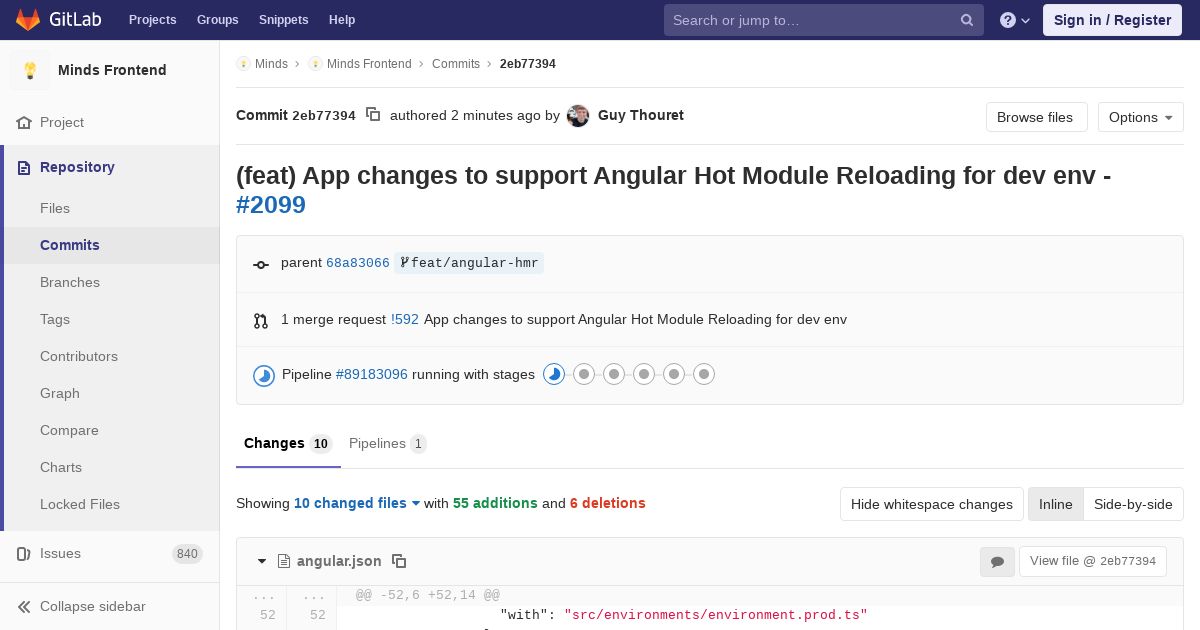Click the search magnifier icon
Viewport: 1200px width, 630px height.
coord(967,20)
